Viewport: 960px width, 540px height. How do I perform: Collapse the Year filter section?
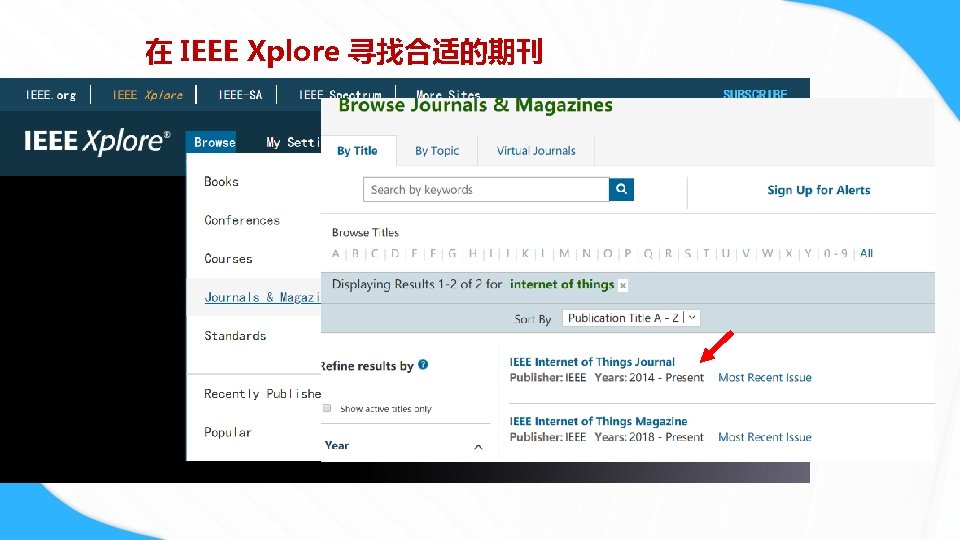click(478, 447)
